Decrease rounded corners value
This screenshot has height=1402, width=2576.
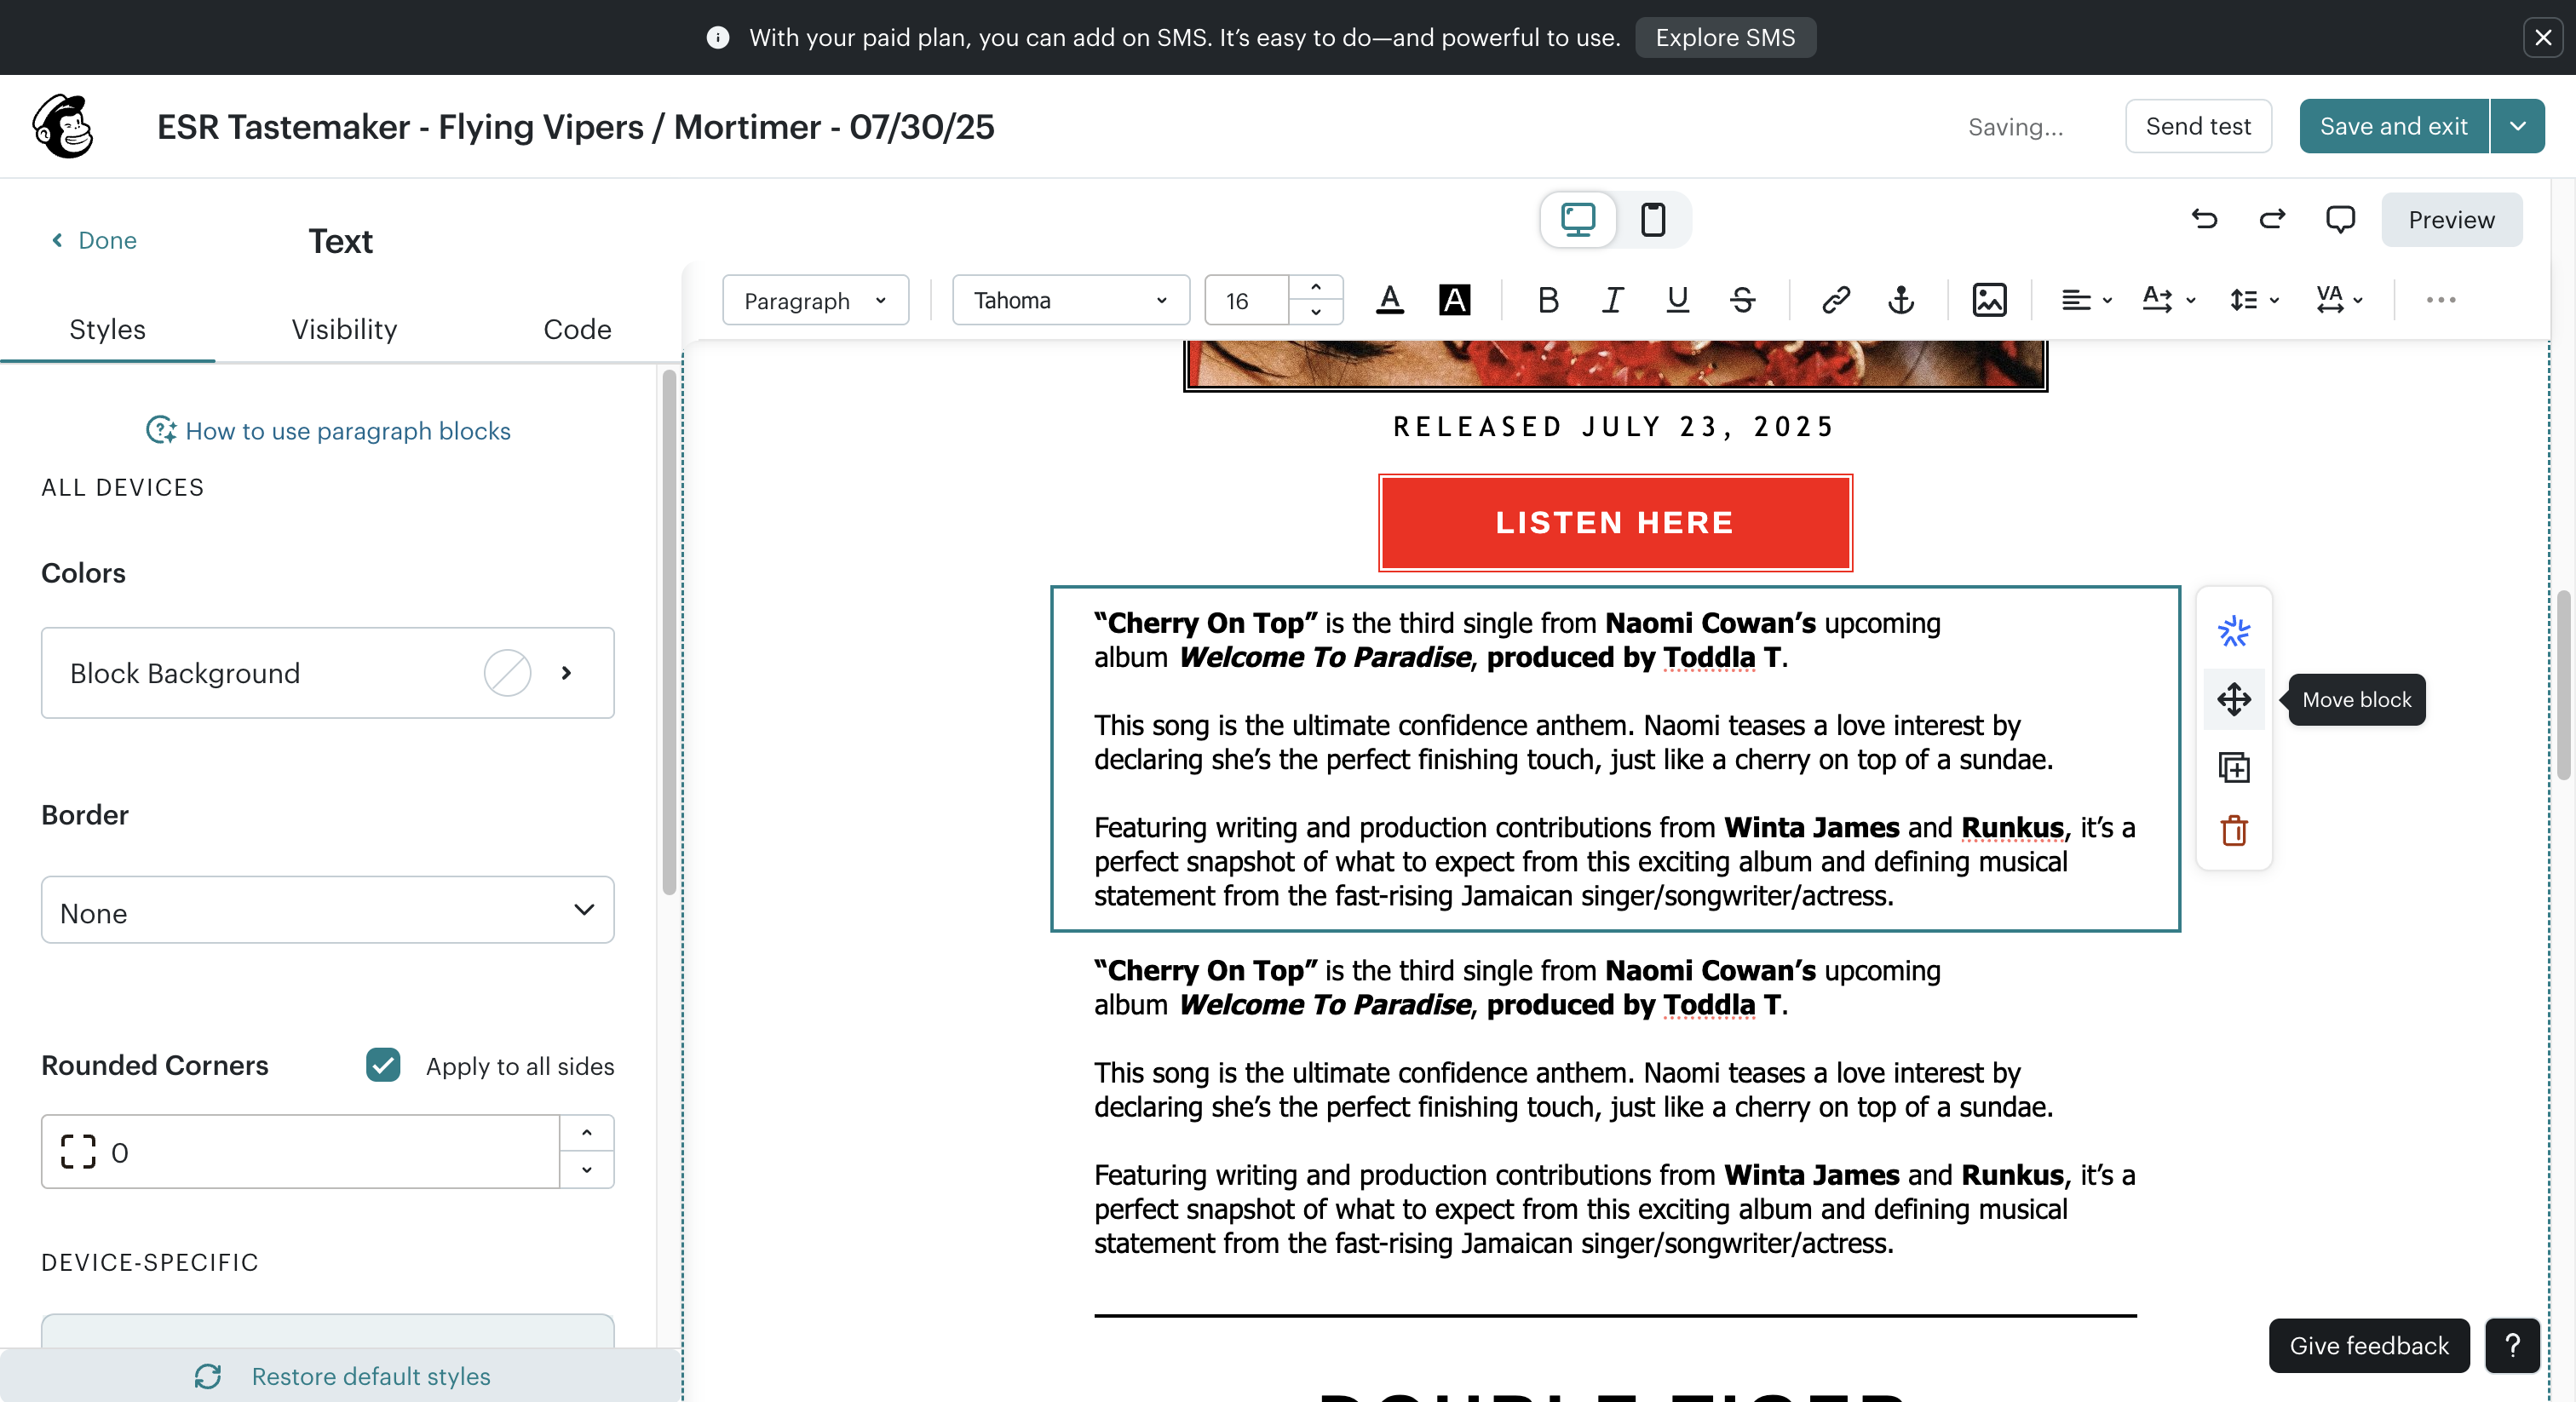pos(587,1170)
